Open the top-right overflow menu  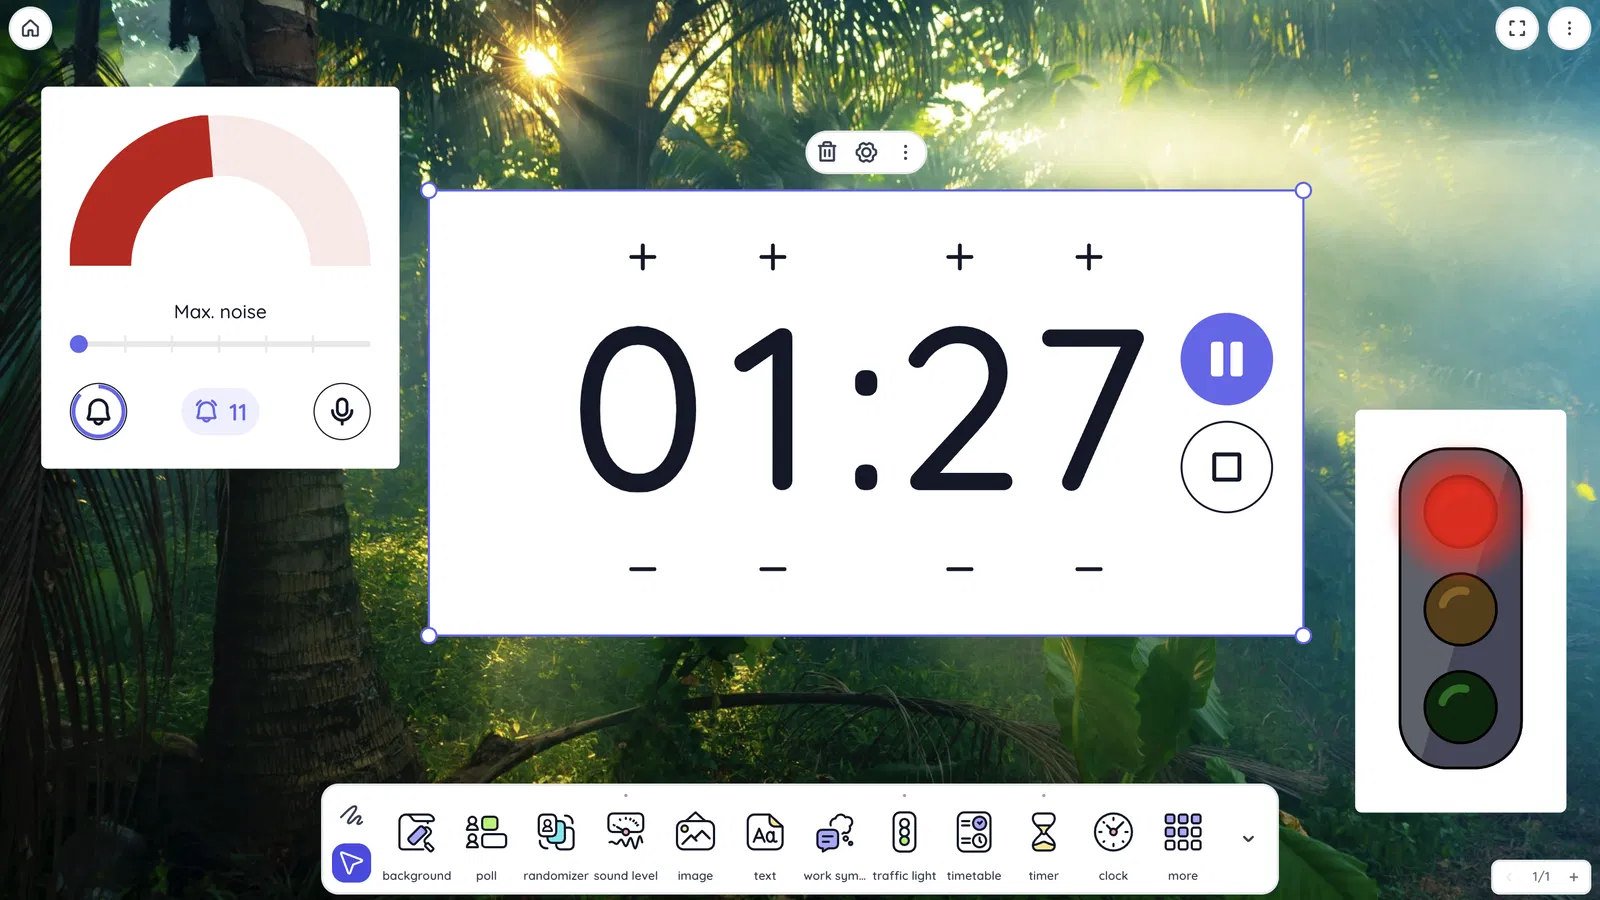click(x=1569, y=27)
